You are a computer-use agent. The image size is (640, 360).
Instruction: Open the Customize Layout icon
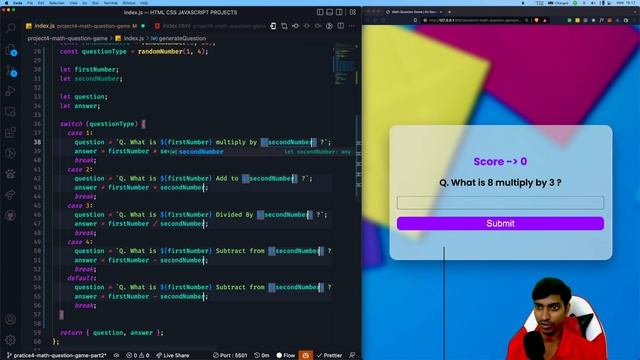click(353, 12)
